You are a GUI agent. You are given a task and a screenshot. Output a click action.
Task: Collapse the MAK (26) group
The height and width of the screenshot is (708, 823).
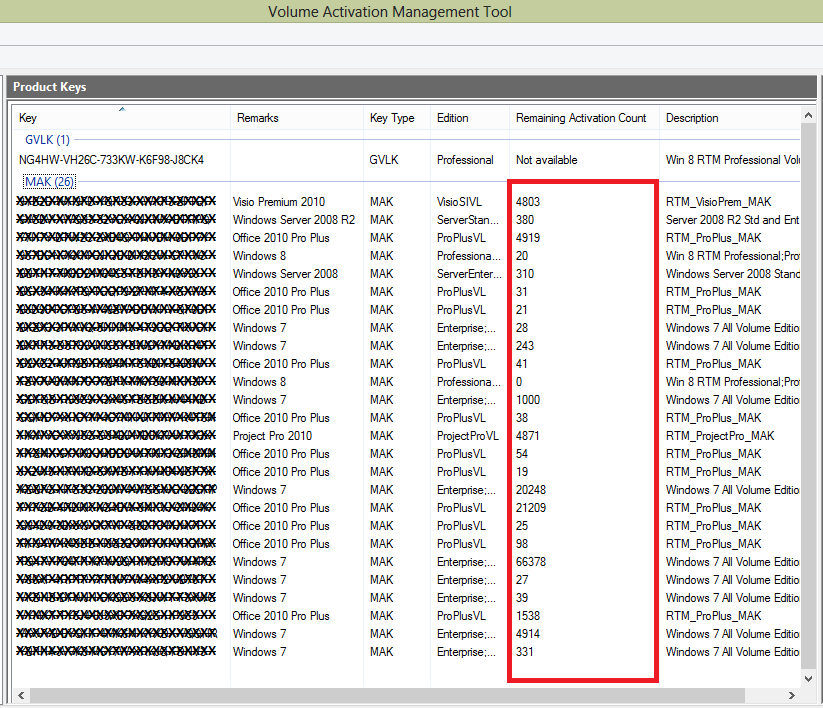[x=49, y=182]
